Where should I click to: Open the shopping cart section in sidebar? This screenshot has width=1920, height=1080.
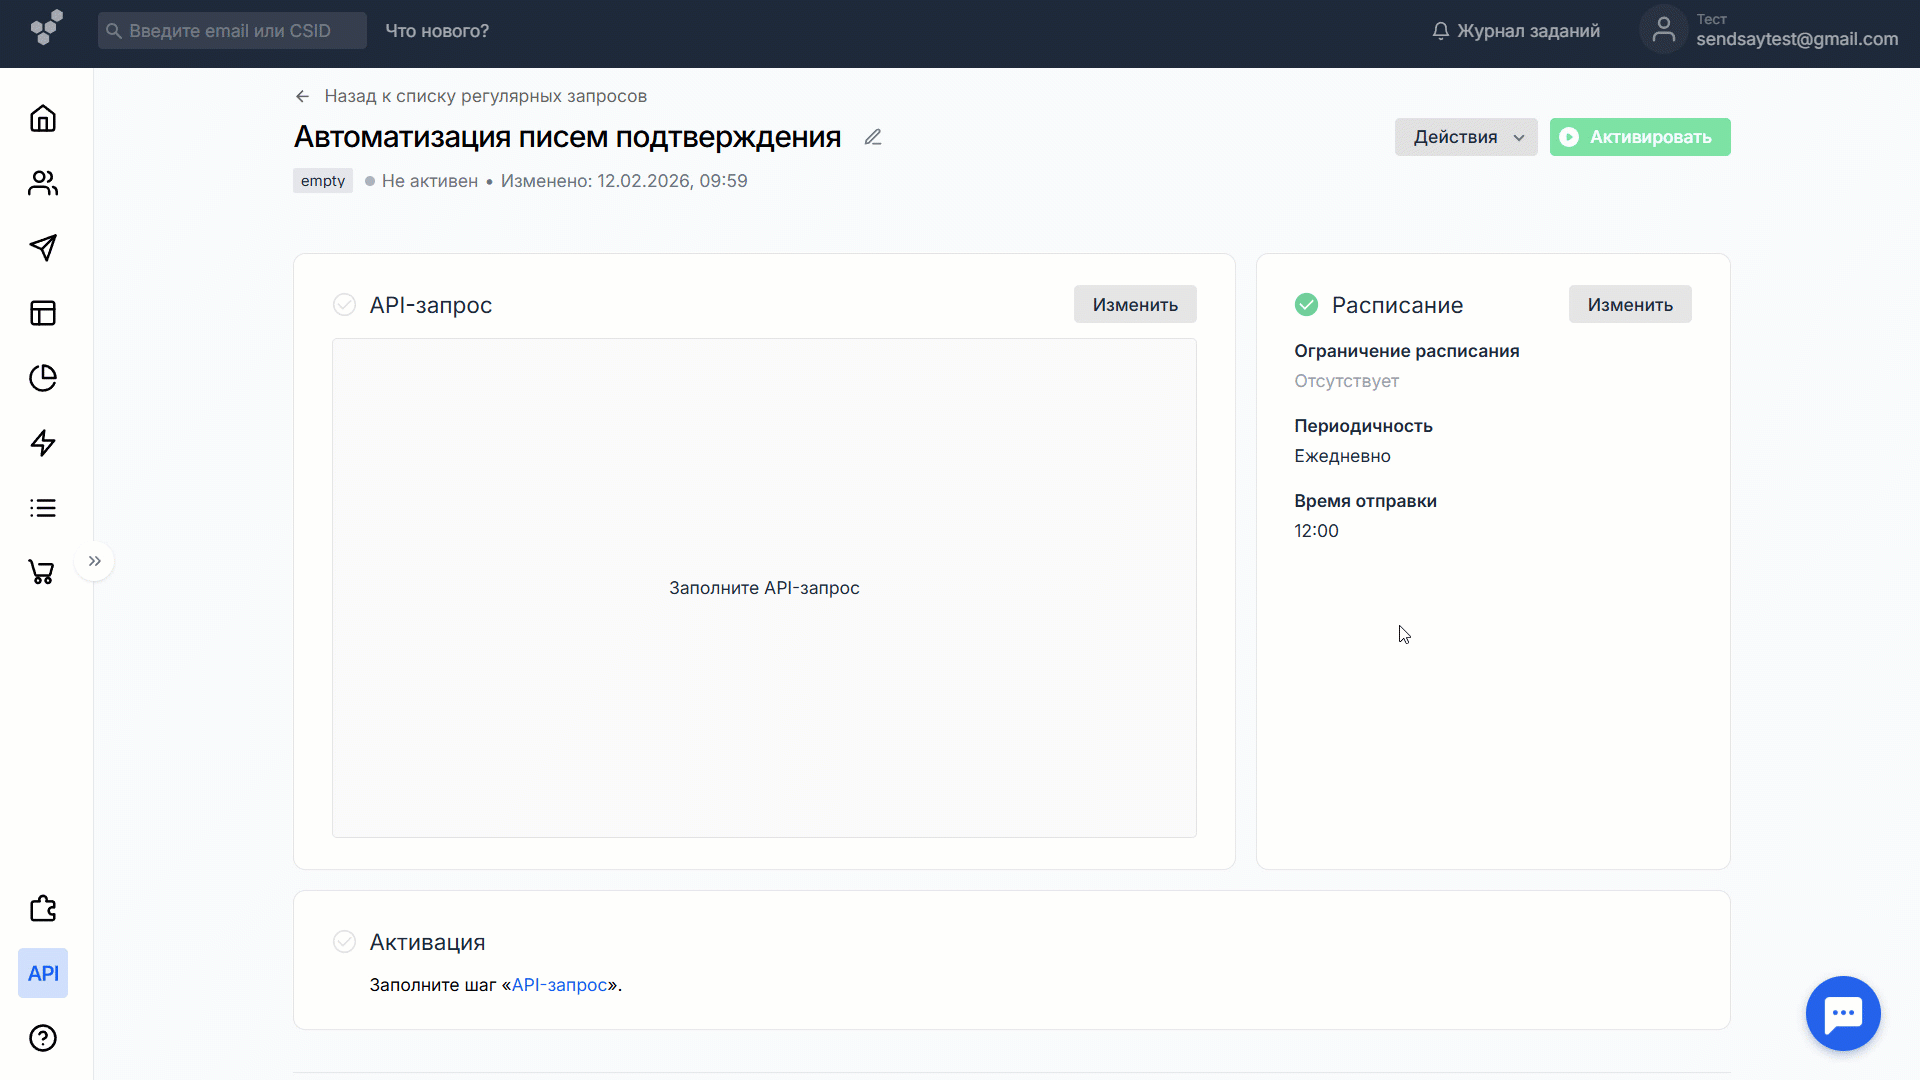[x=43, y=572]
